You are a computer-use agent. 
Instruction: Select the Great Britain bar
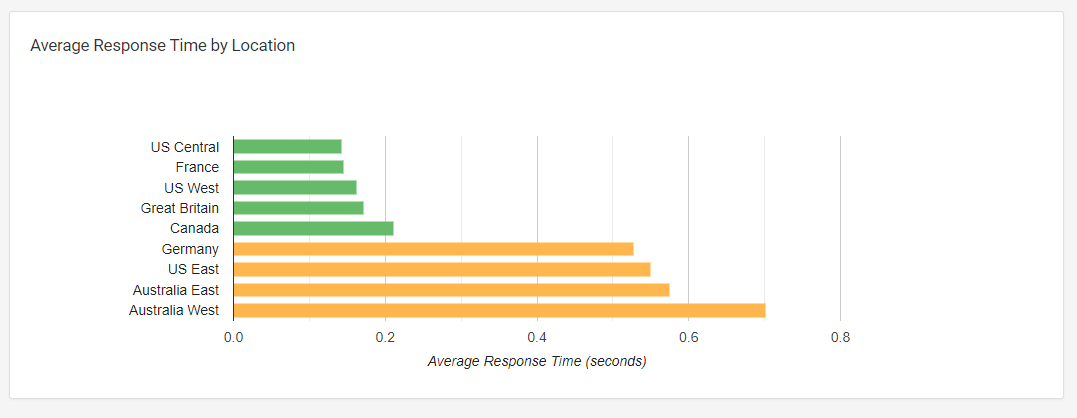pos(299,208)
